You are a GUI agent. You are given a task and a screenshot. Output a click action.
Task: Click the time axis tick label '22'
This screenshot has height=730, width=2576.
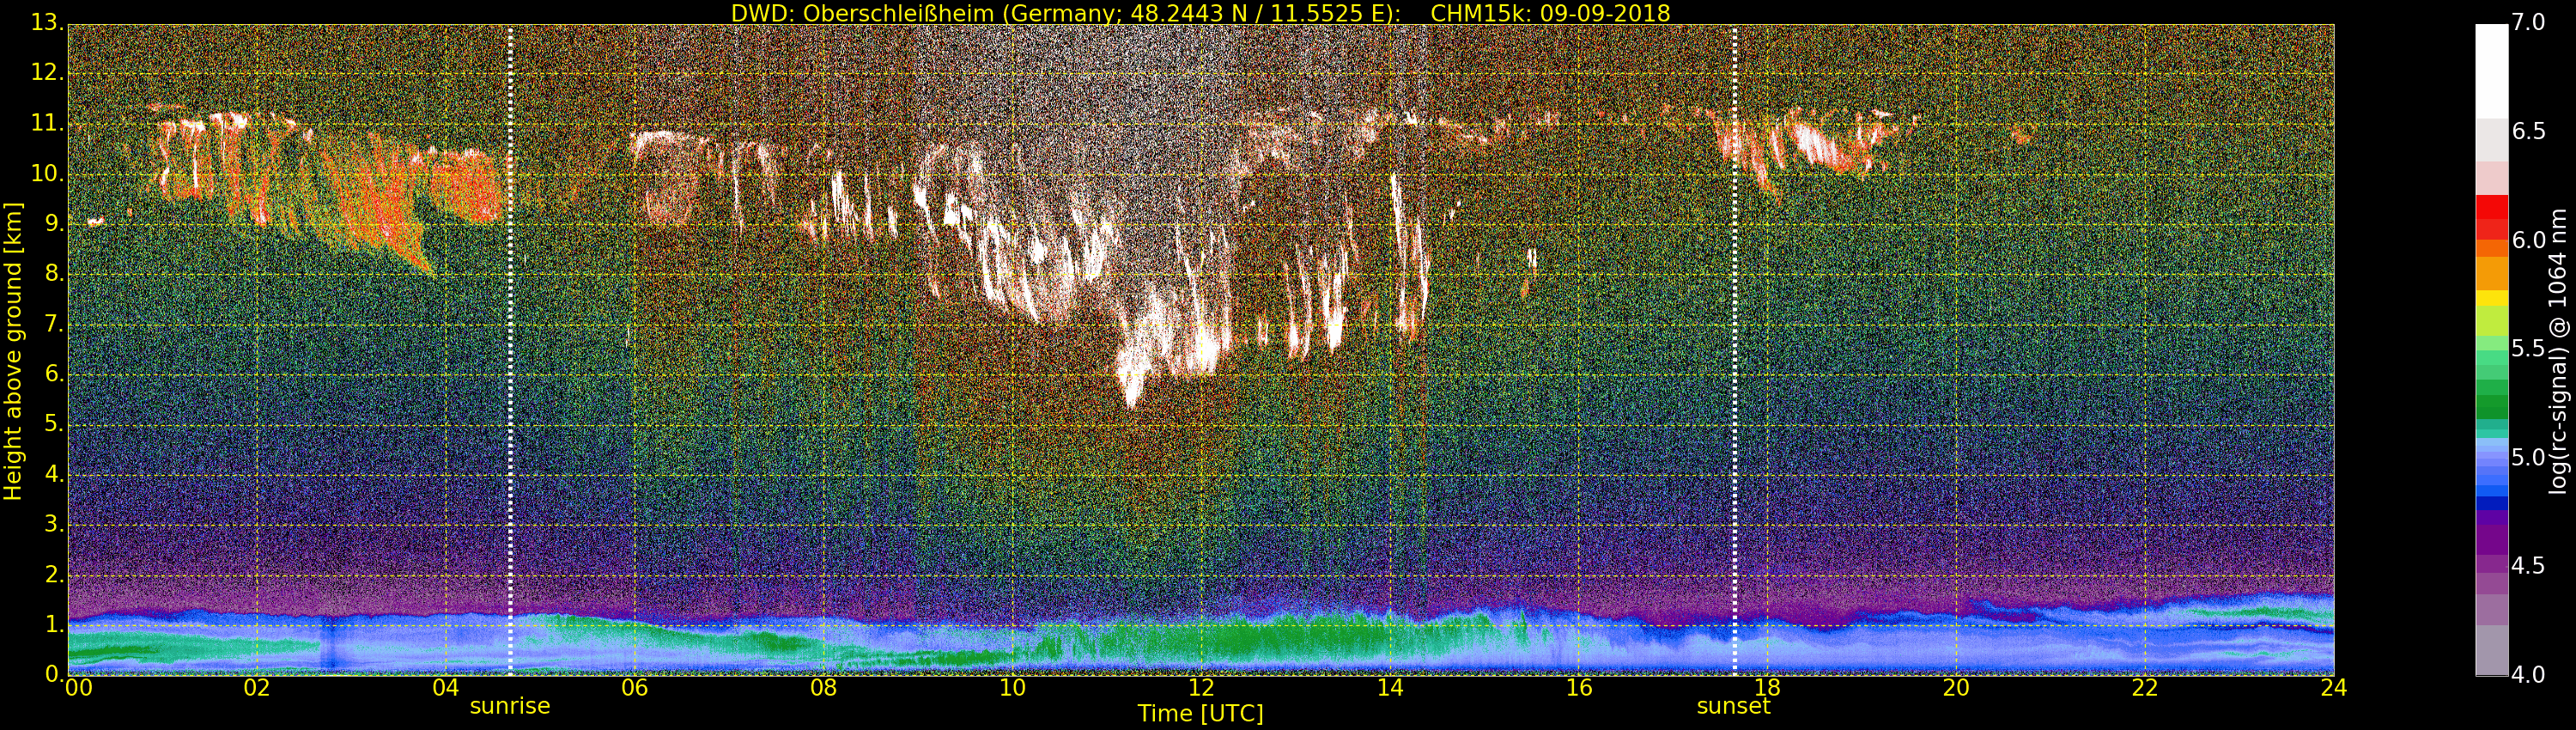(2145, 688)
